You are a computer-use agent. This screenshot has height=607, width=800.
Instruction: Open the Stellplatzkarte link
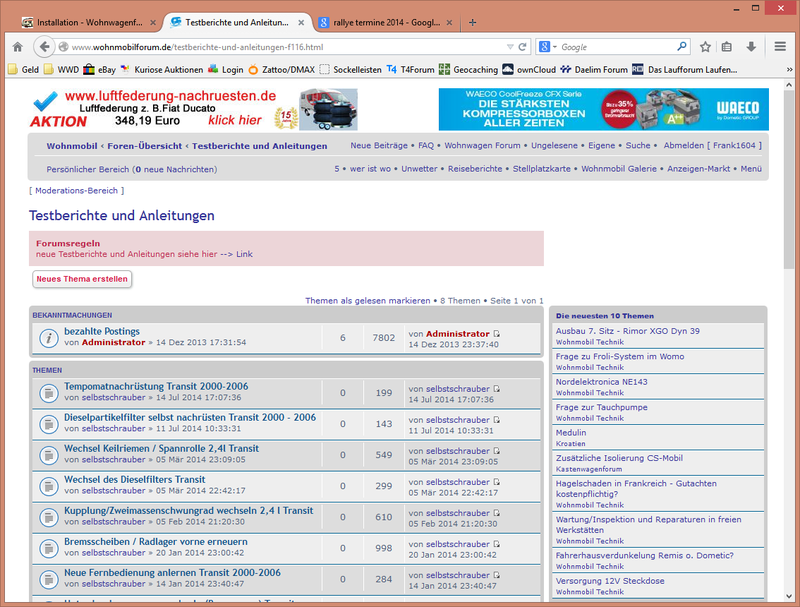coord(541,169)
